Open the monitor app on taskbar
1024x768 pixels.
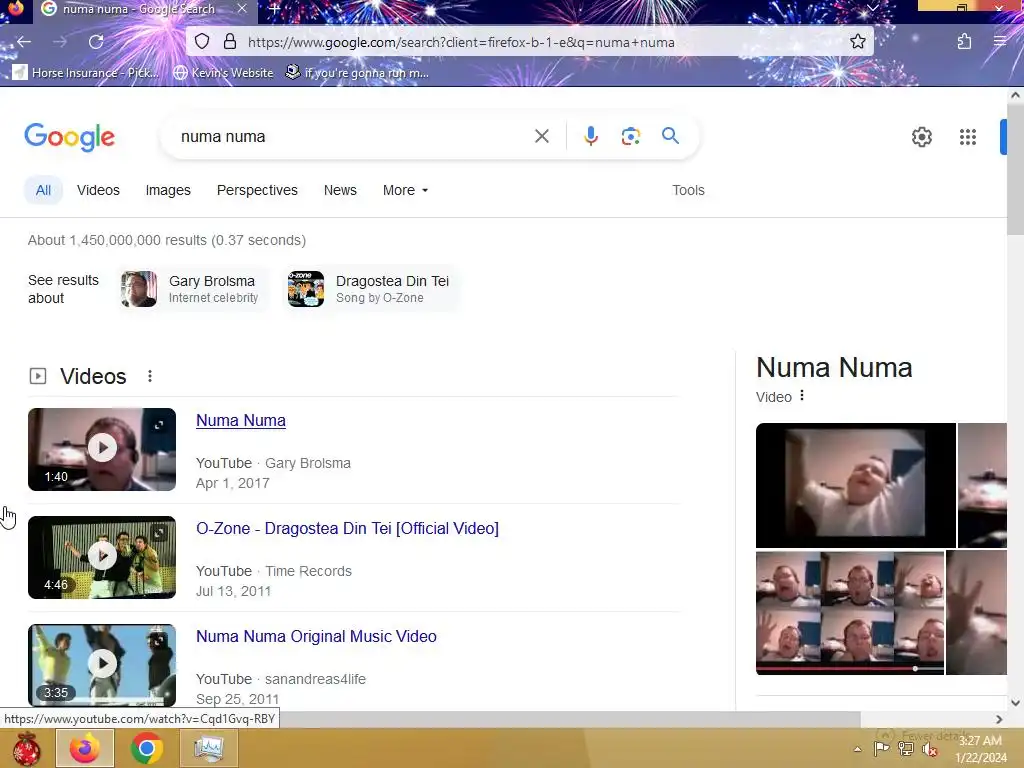click(208, 748)
